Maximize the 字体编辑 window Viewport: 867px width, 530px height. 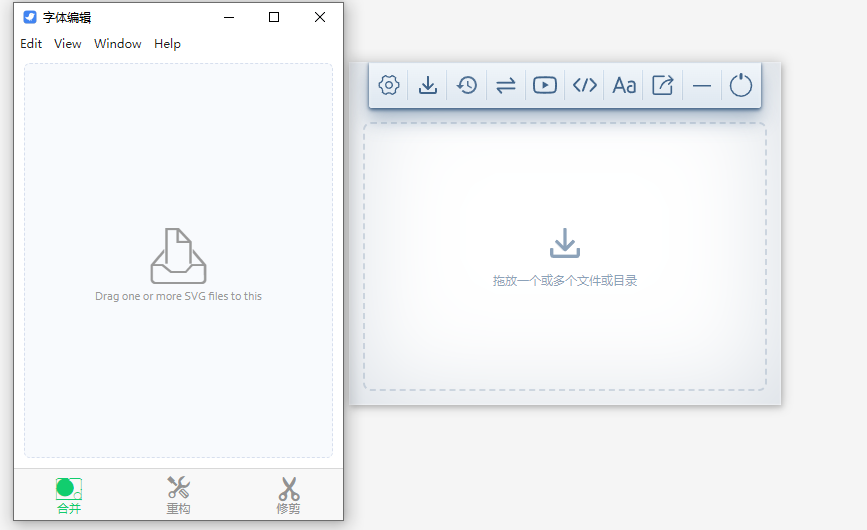274,17
